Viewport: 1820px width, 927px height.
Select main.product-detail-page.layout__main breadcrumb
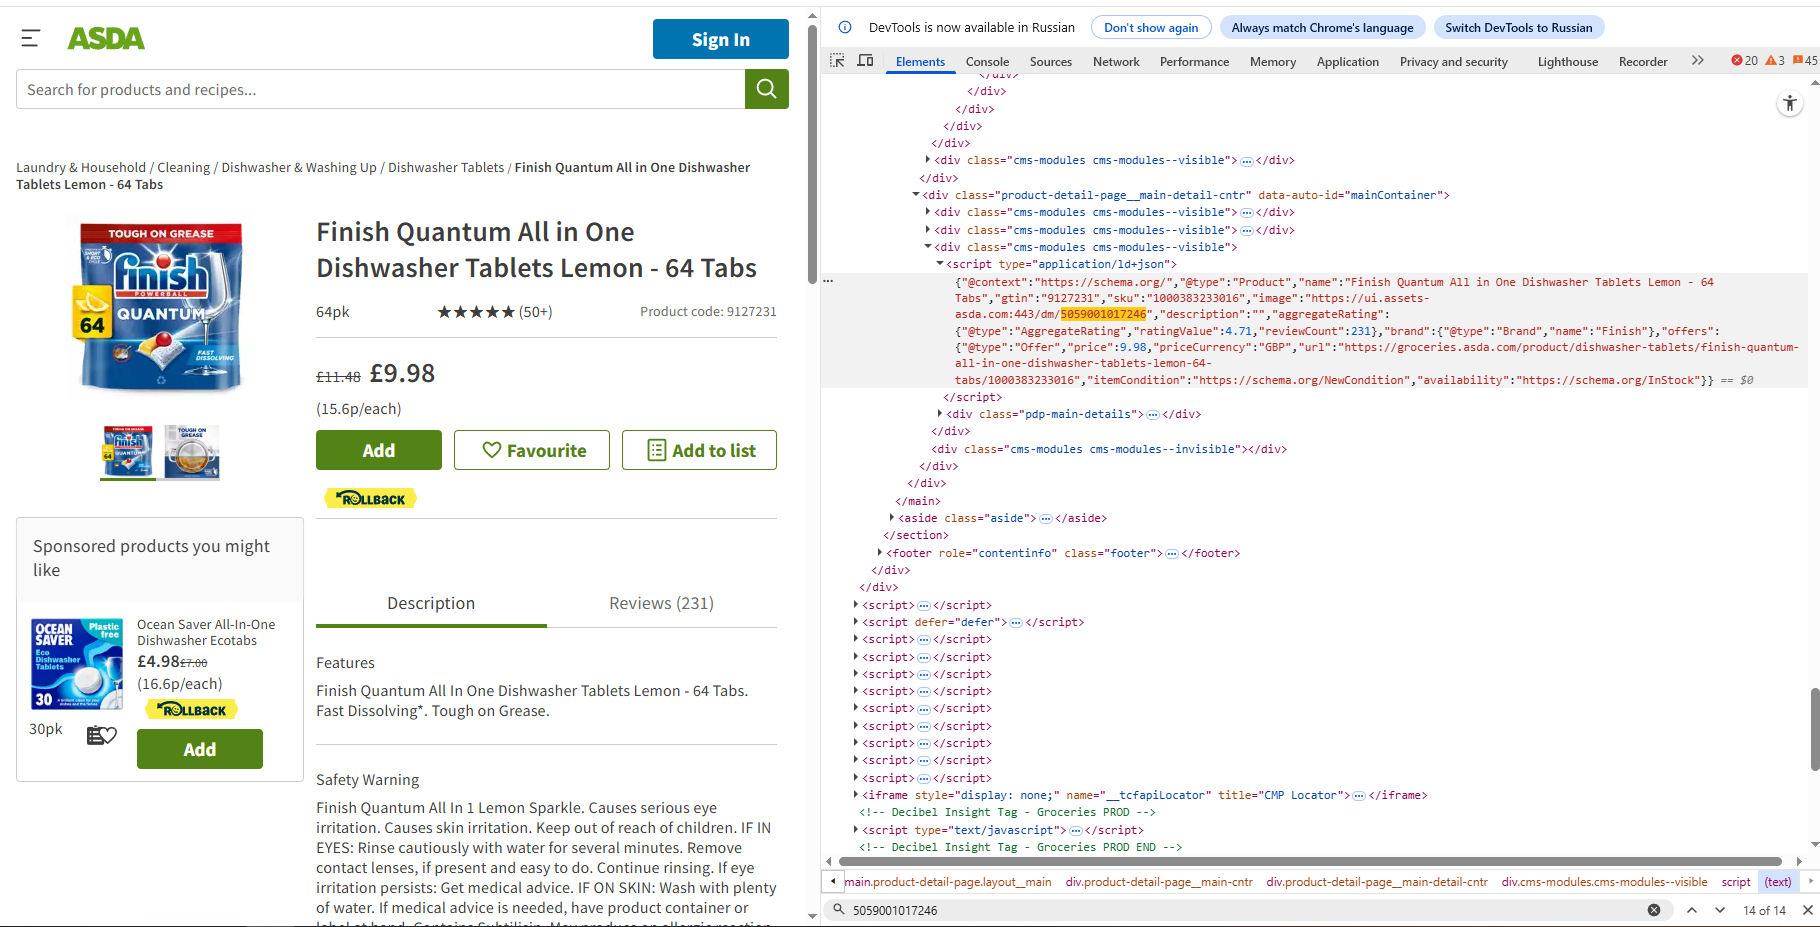(948, 882)
